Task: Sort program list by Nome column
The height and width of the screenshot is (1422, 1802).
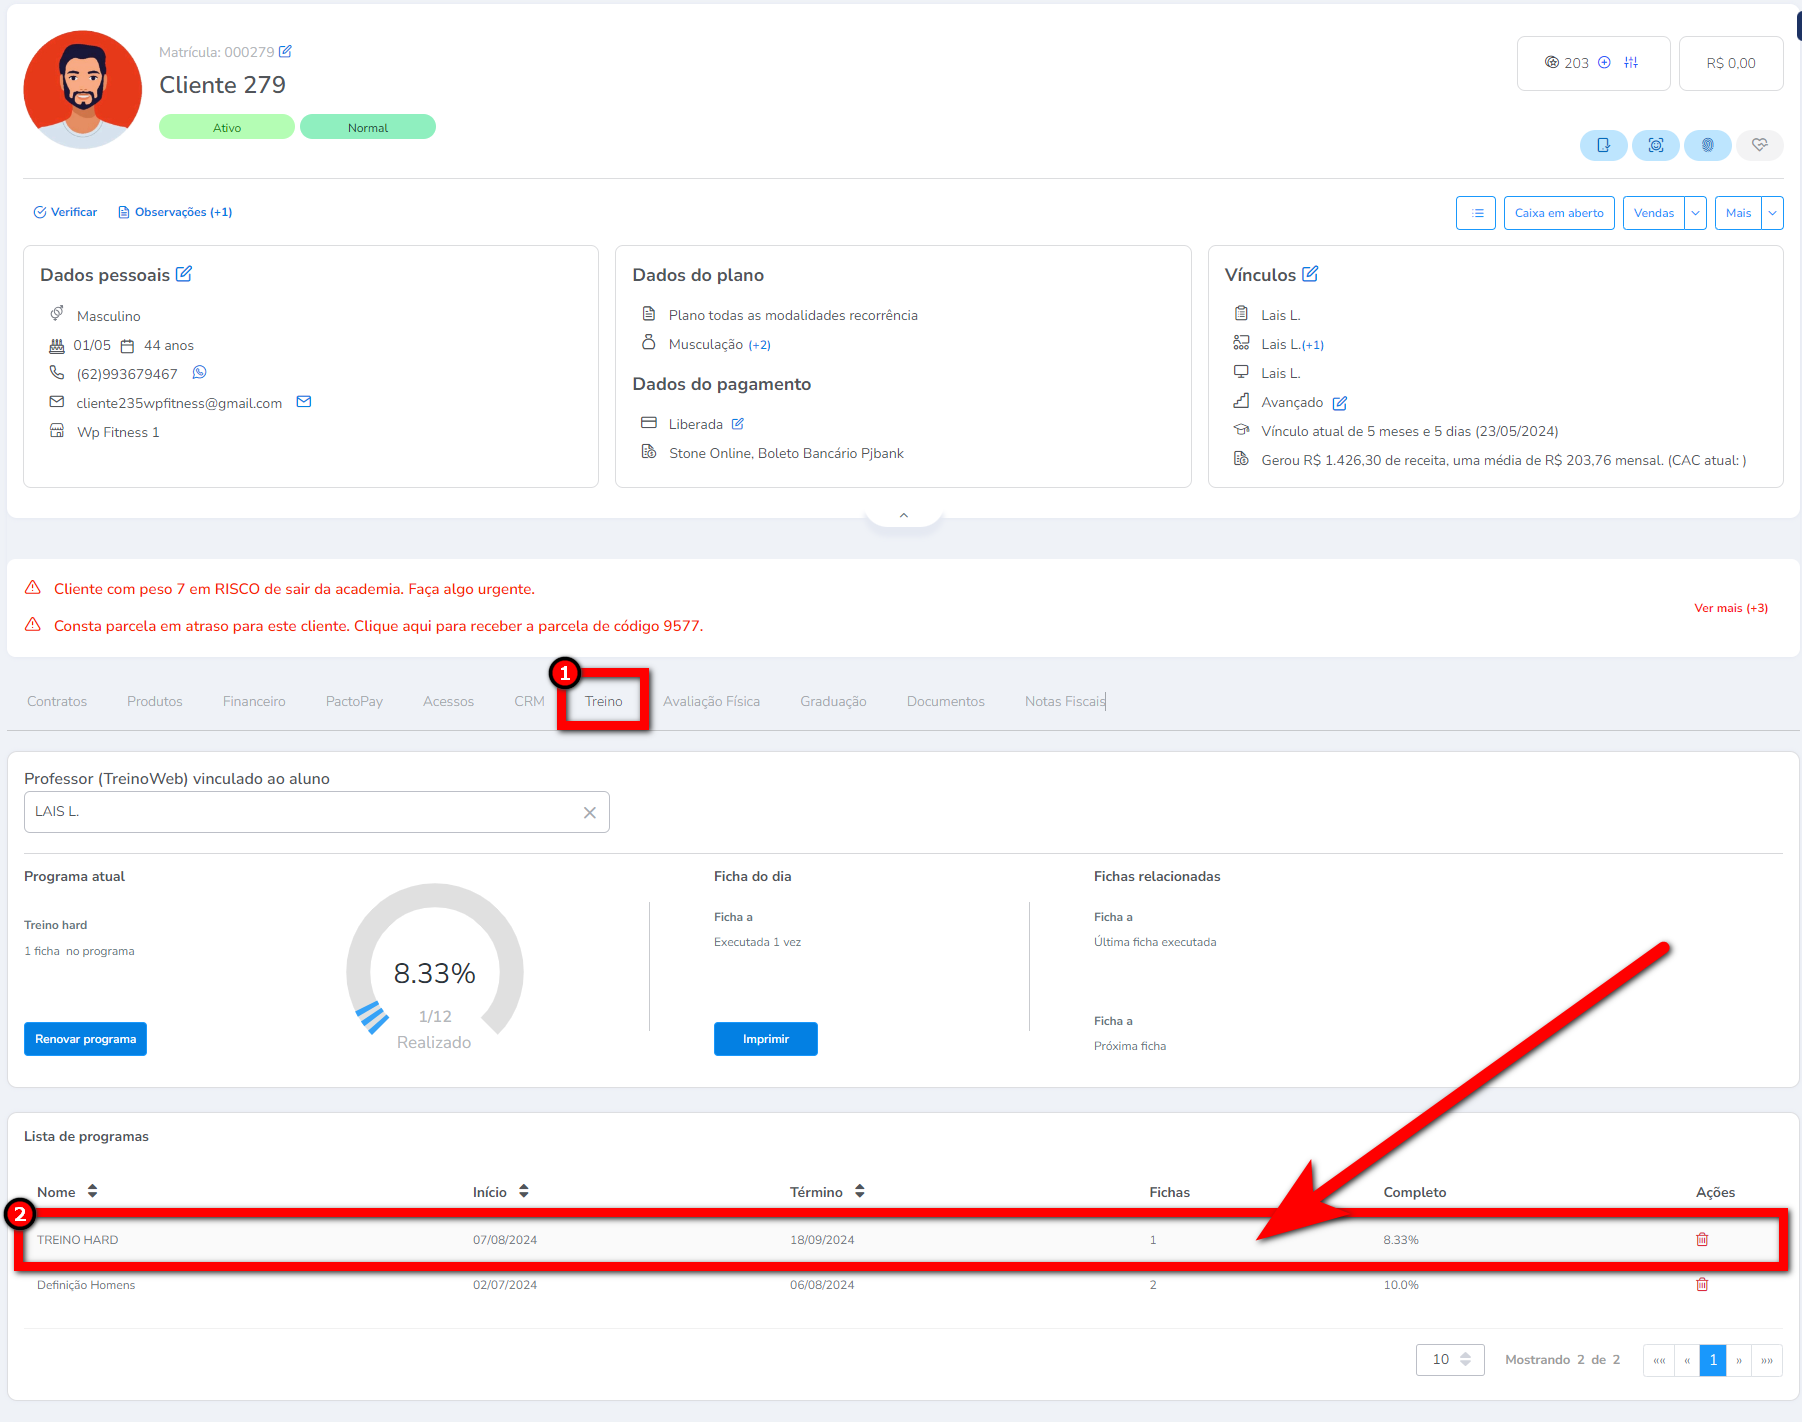Action: [92, 1191]
